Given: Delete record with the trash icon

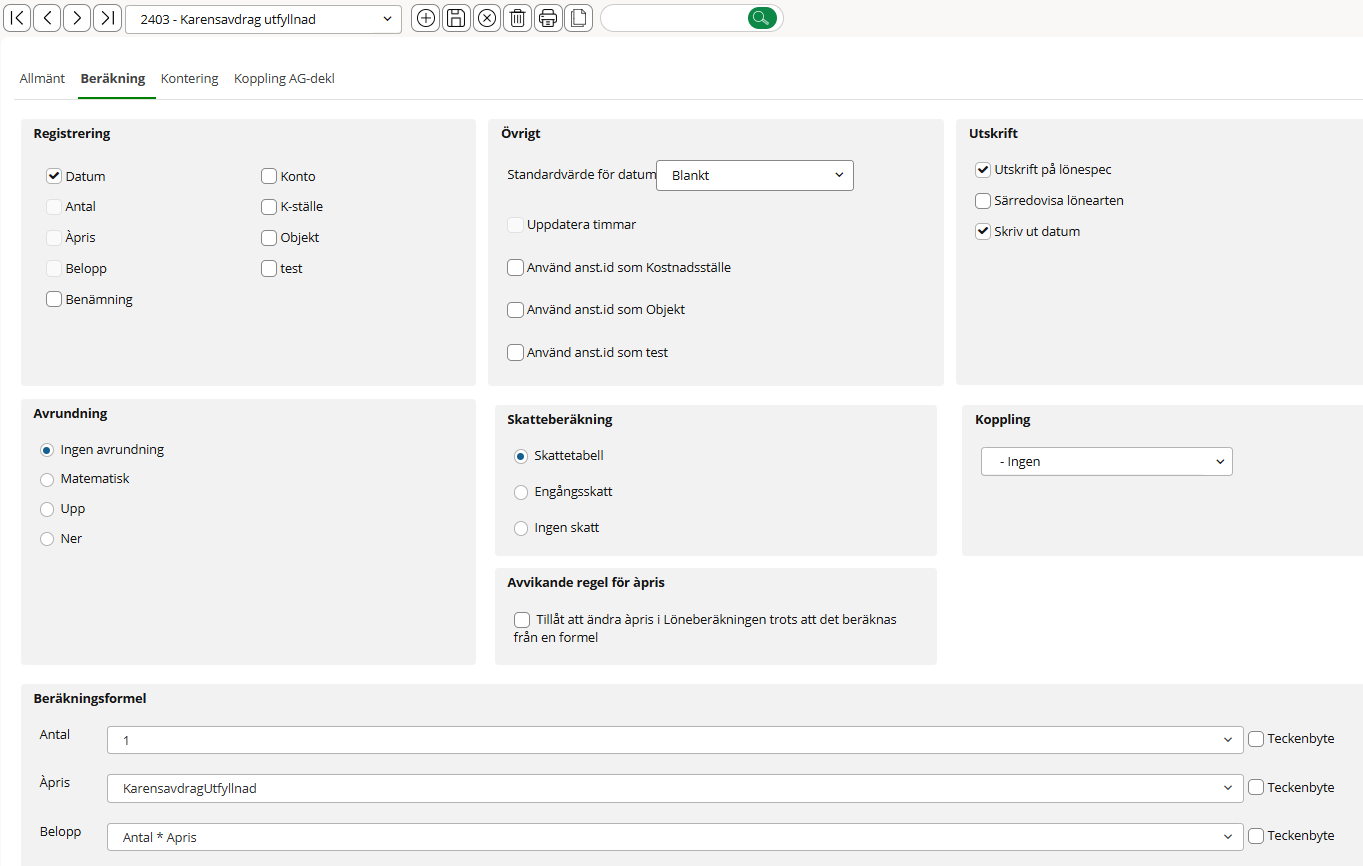Looking at the screenshot, I should pos(517,18).
